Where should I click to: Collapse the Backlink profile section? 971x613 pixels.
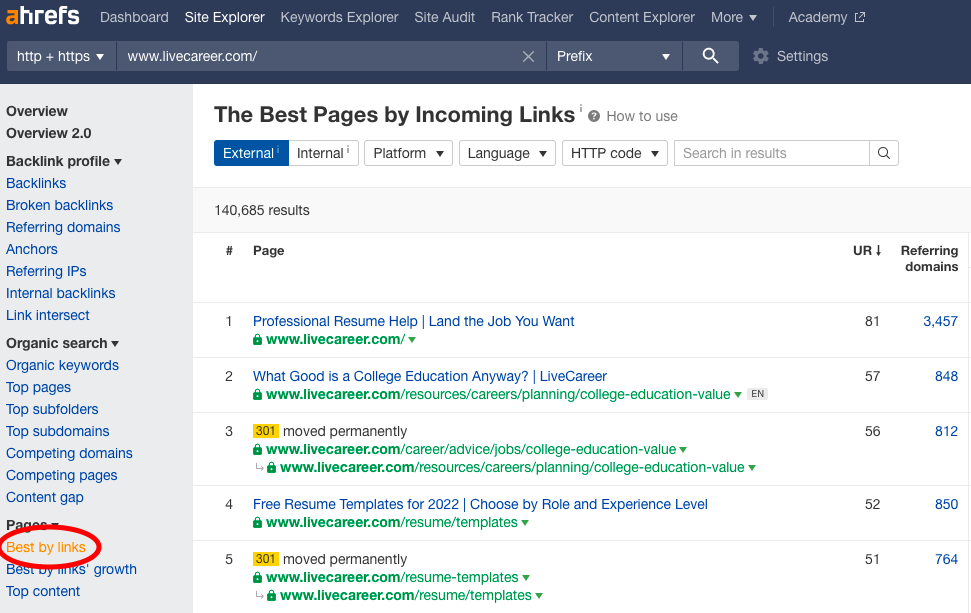64,161
